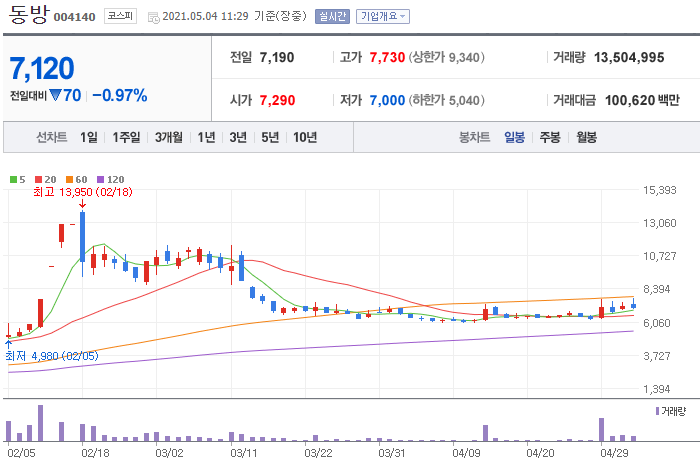Click the blue arrow marking the 02/05 low
700x470 pixels.
[8, 344]
